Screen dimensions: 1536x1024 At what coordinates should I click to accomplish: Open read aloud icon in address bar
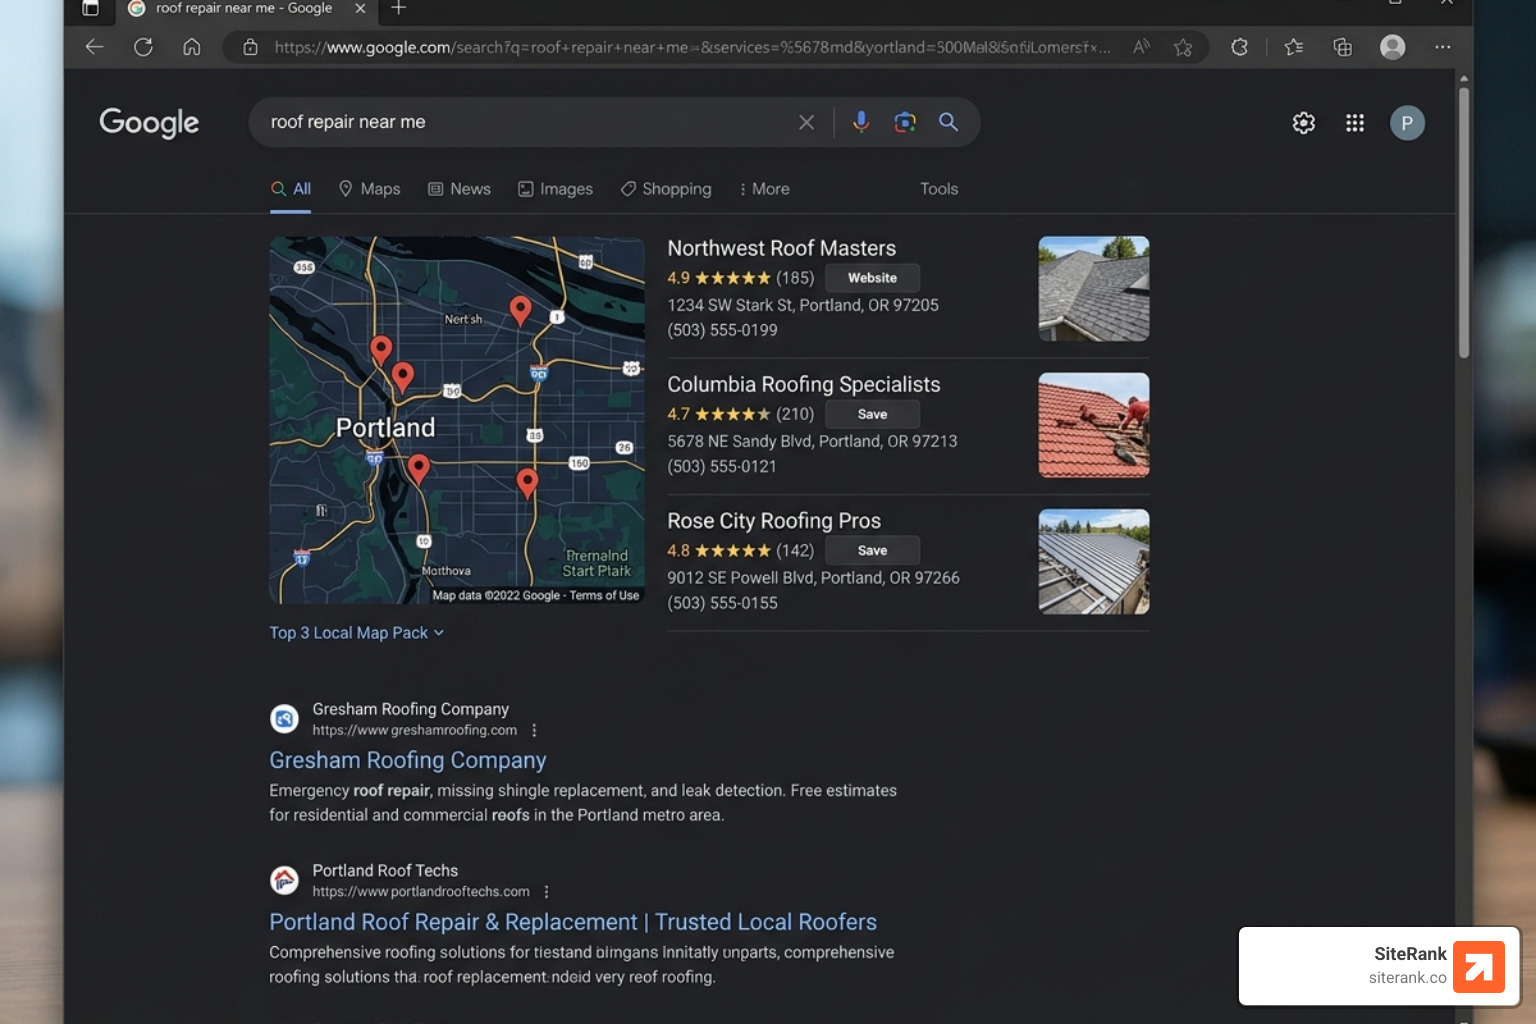[1141, 47]
